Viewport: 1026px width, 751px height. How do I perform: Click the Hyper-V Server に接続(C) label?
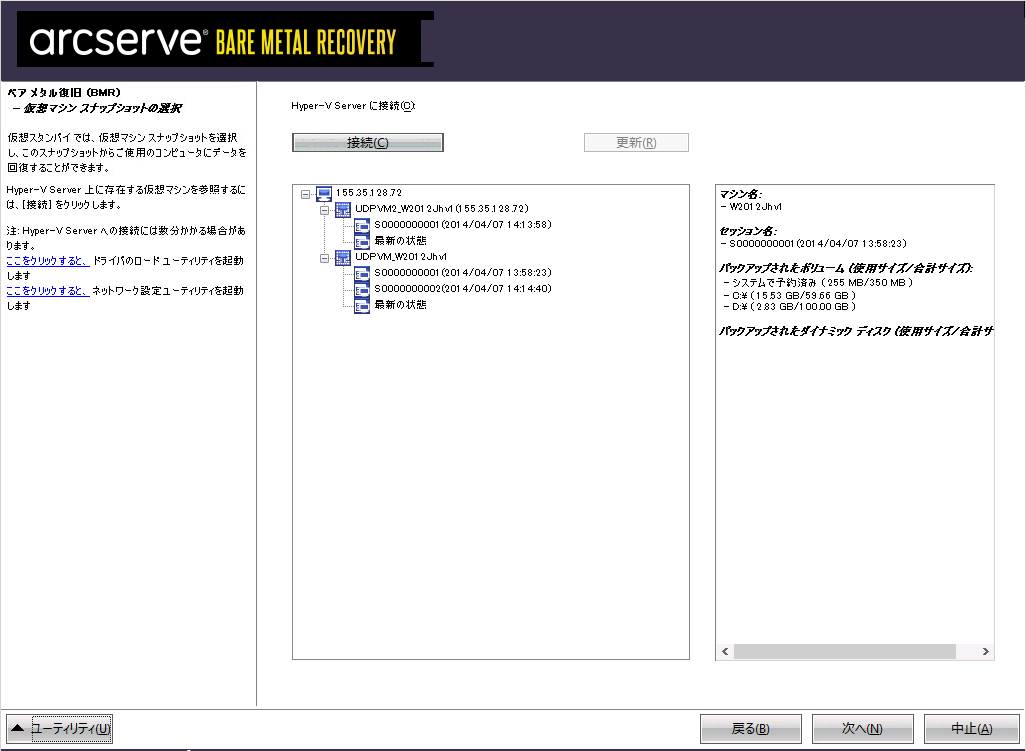353,105
